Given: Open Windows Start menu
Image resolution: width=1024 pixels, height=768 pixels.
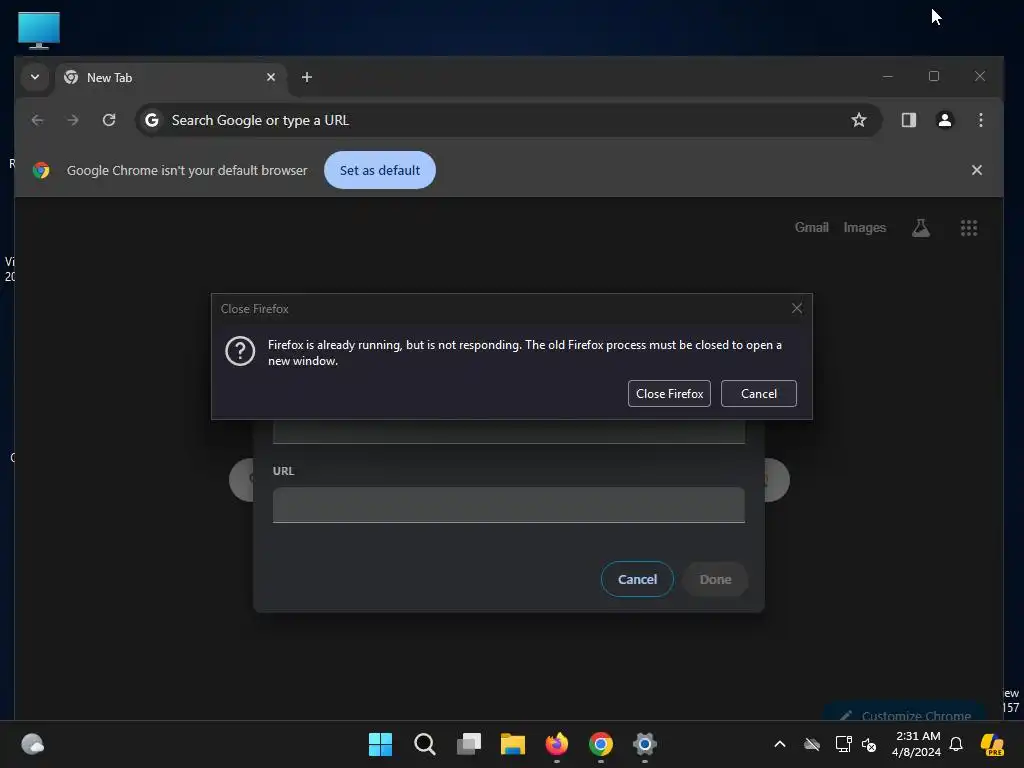Looking at the screenshot, I should pos(380,744).
